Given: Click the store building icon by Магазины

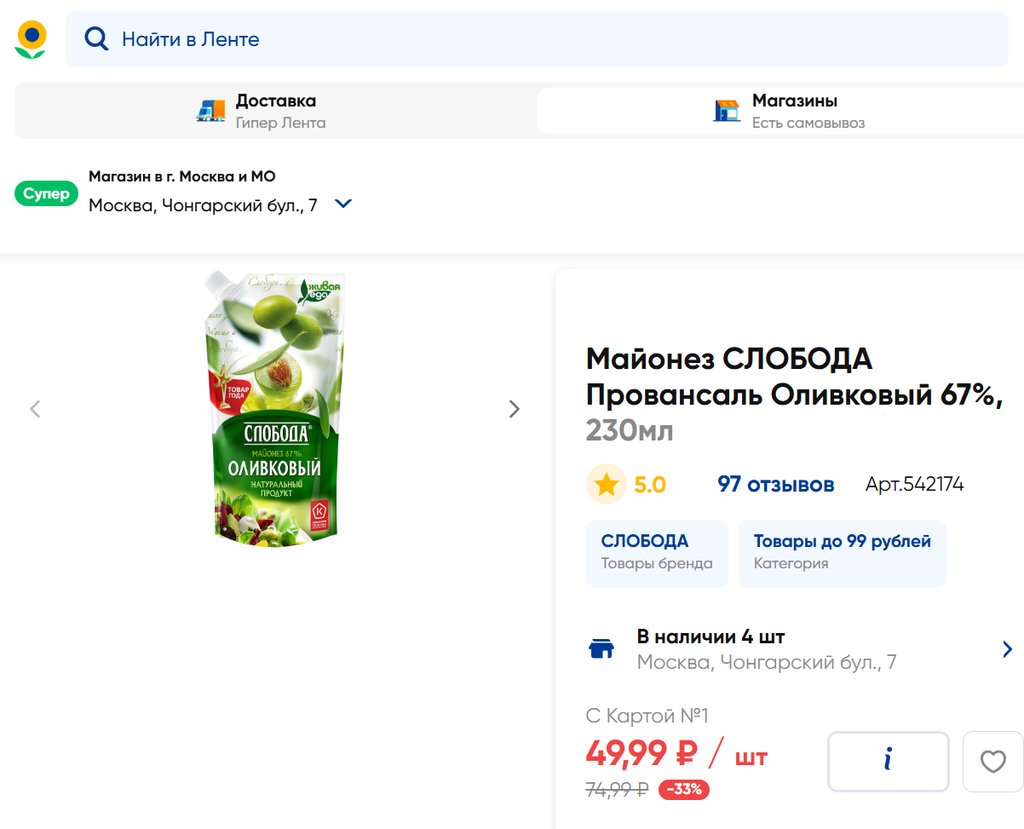Looking at the screenshot, I should click(x=727, y=111).
